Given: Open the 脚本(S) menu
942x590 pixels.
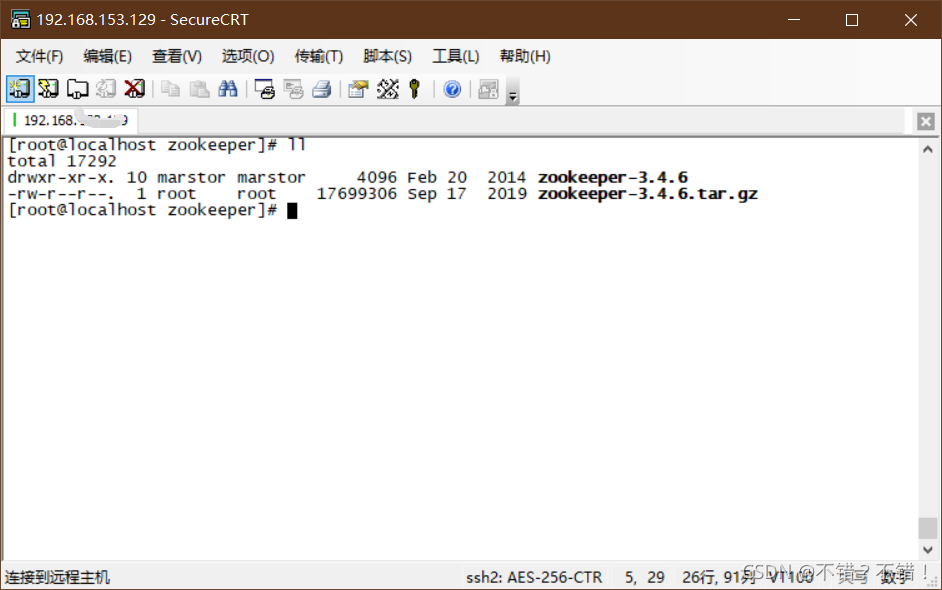Looking at the screenshot, I should pos(387,56).
